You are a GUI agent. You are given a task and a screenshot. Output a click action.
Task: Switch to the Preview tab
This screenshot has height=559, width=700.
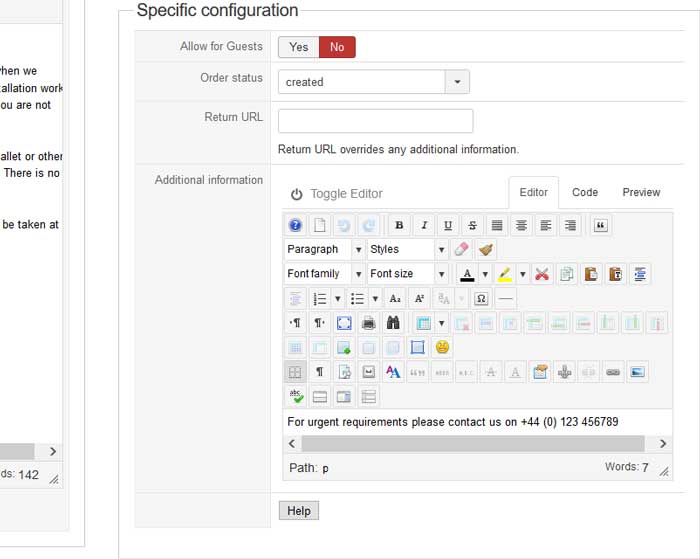[x=641, y=192]
